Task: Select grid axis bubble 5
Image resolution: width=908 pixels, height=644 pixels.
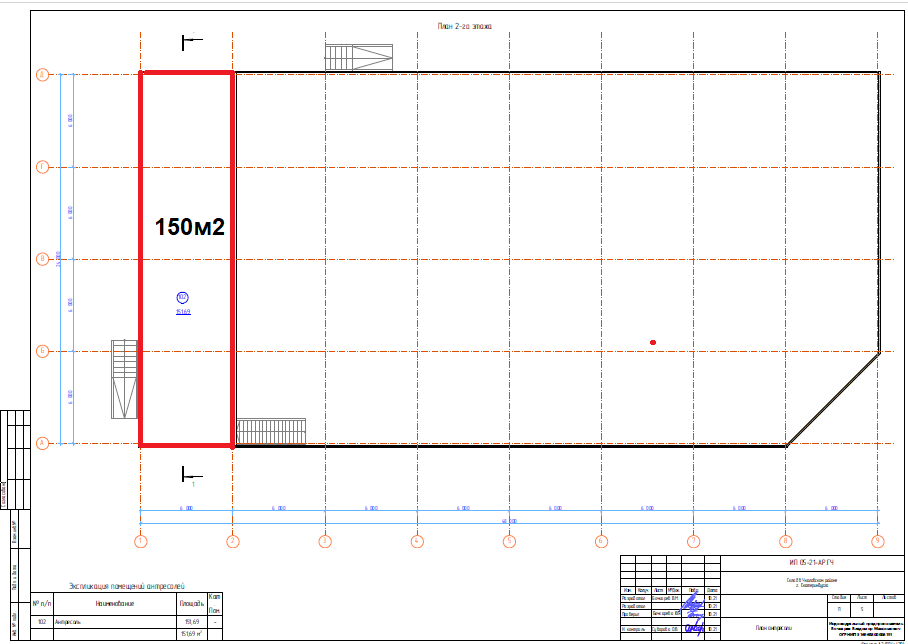Action: [509, 541]
